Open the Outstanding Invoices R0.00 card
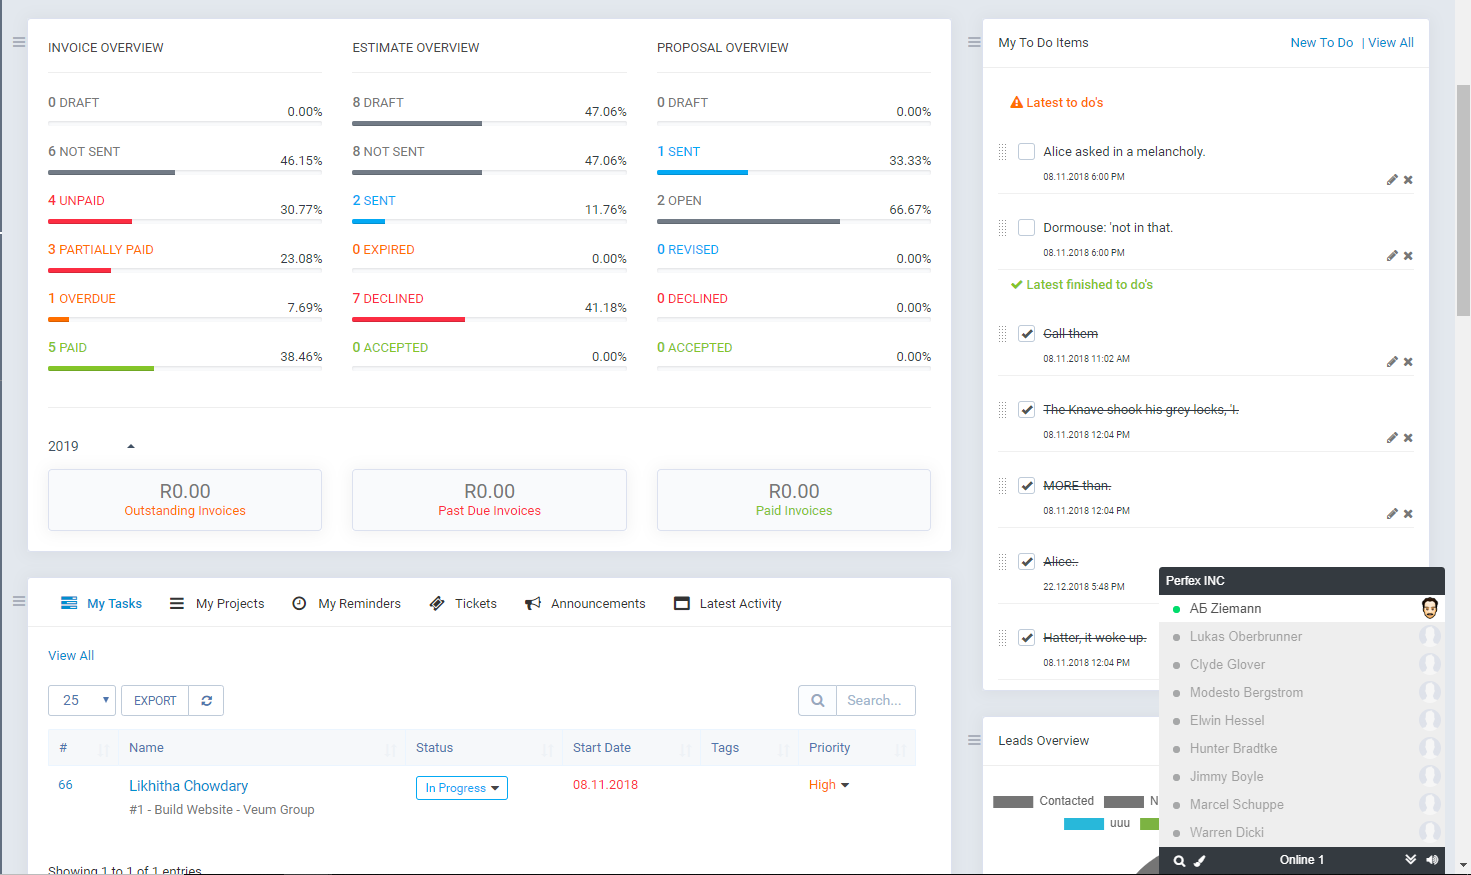This screenshot has height=875, width=1471. (185, 500)
